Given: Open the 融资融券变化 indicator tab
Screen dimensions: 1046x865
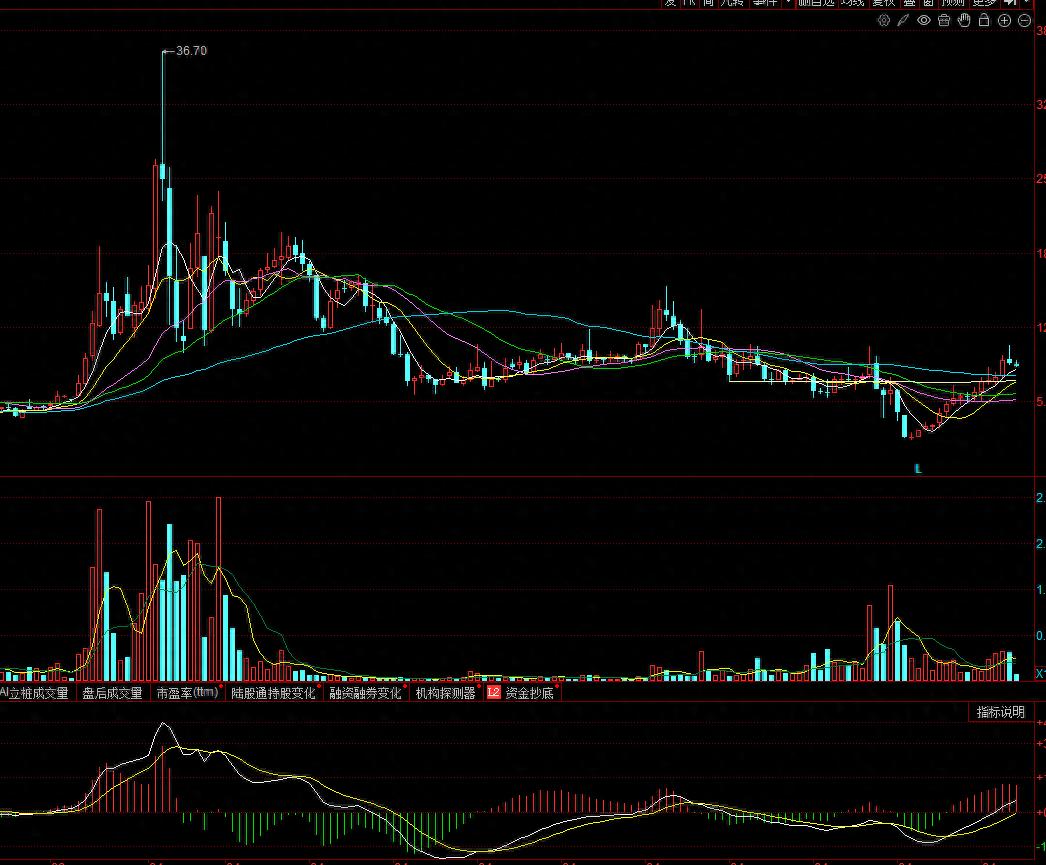Looking at the screenshot, I should tap(366, 693).
